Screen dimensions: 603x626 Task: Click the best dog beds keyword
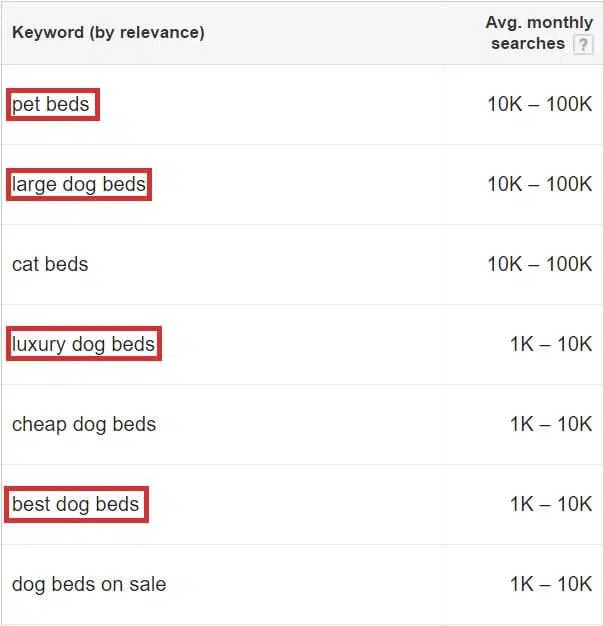(x=76, y=504)
